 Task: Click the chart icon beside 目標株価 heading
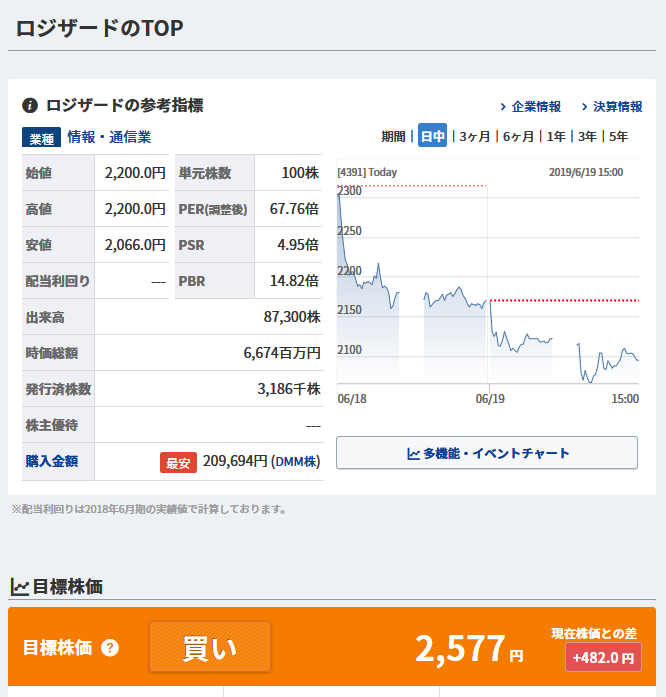click(19, 587)
